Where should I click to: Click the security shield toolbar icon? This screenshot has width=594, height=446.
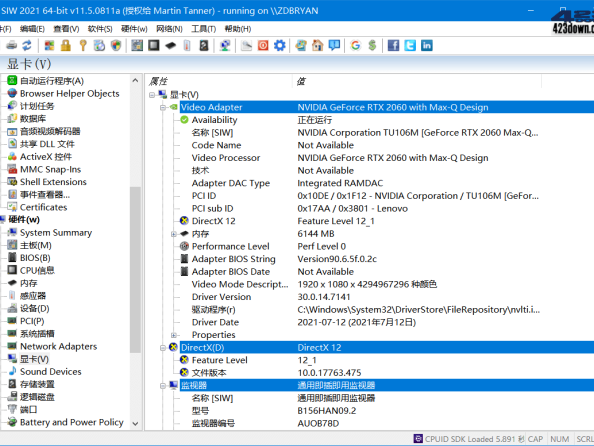[x=116, y=45]
